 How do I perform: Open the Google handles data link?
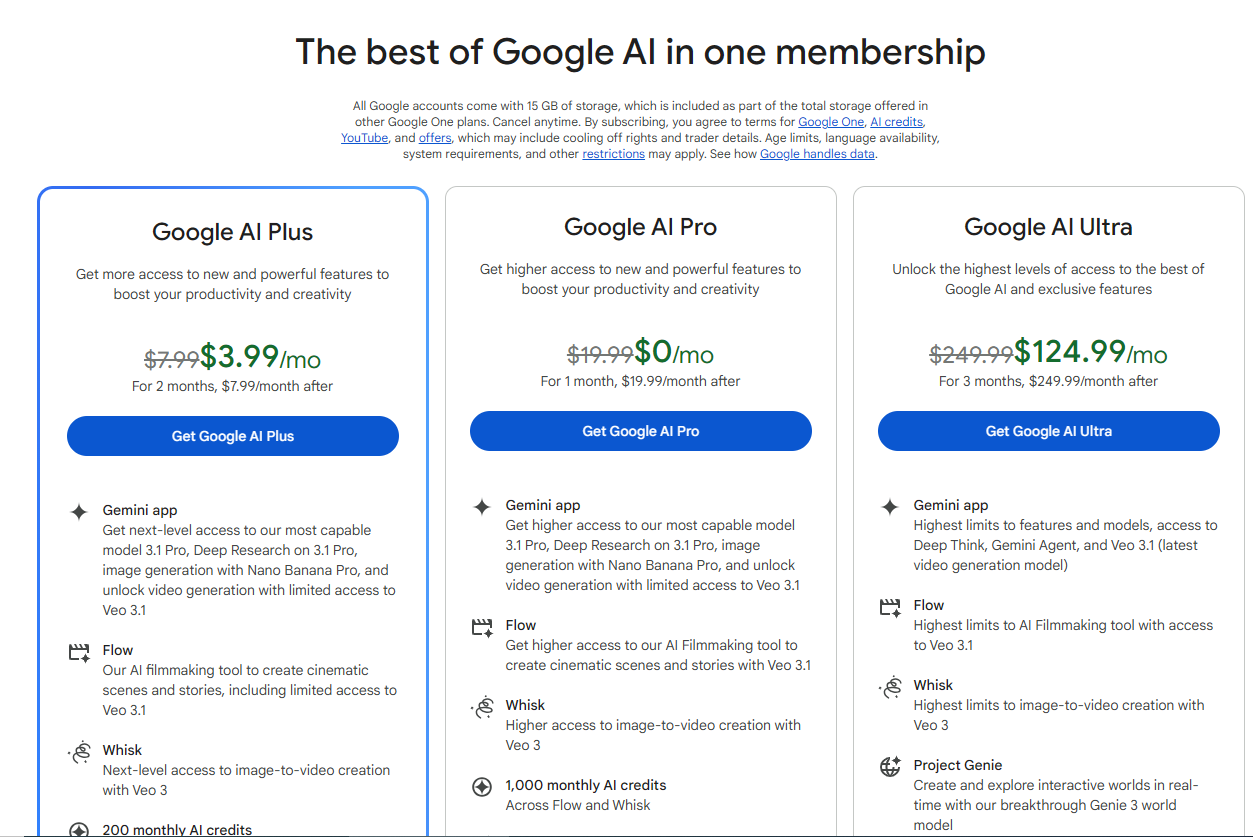[817, 153]
